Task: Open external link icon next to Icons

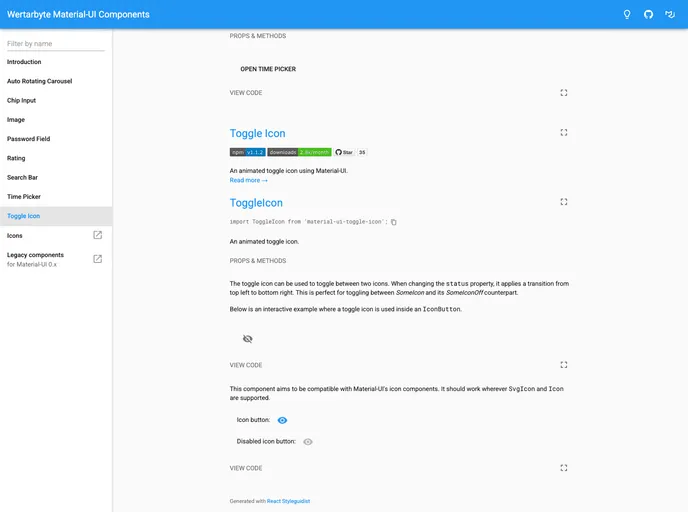Action: coord(97,235)
